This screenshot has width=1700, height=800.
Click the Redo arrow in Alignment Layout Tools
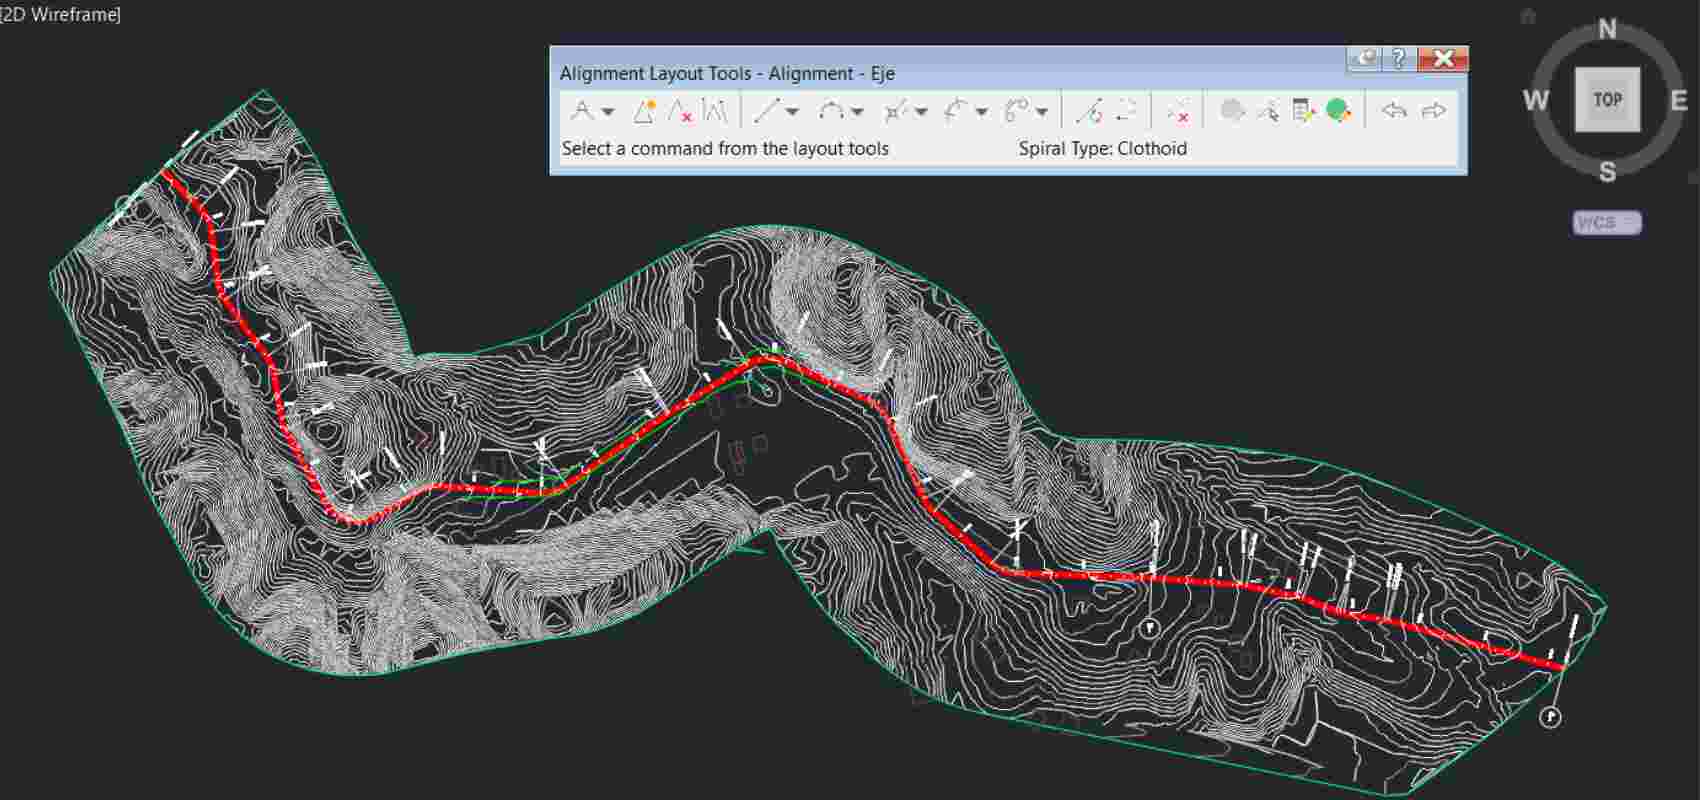1434,111
